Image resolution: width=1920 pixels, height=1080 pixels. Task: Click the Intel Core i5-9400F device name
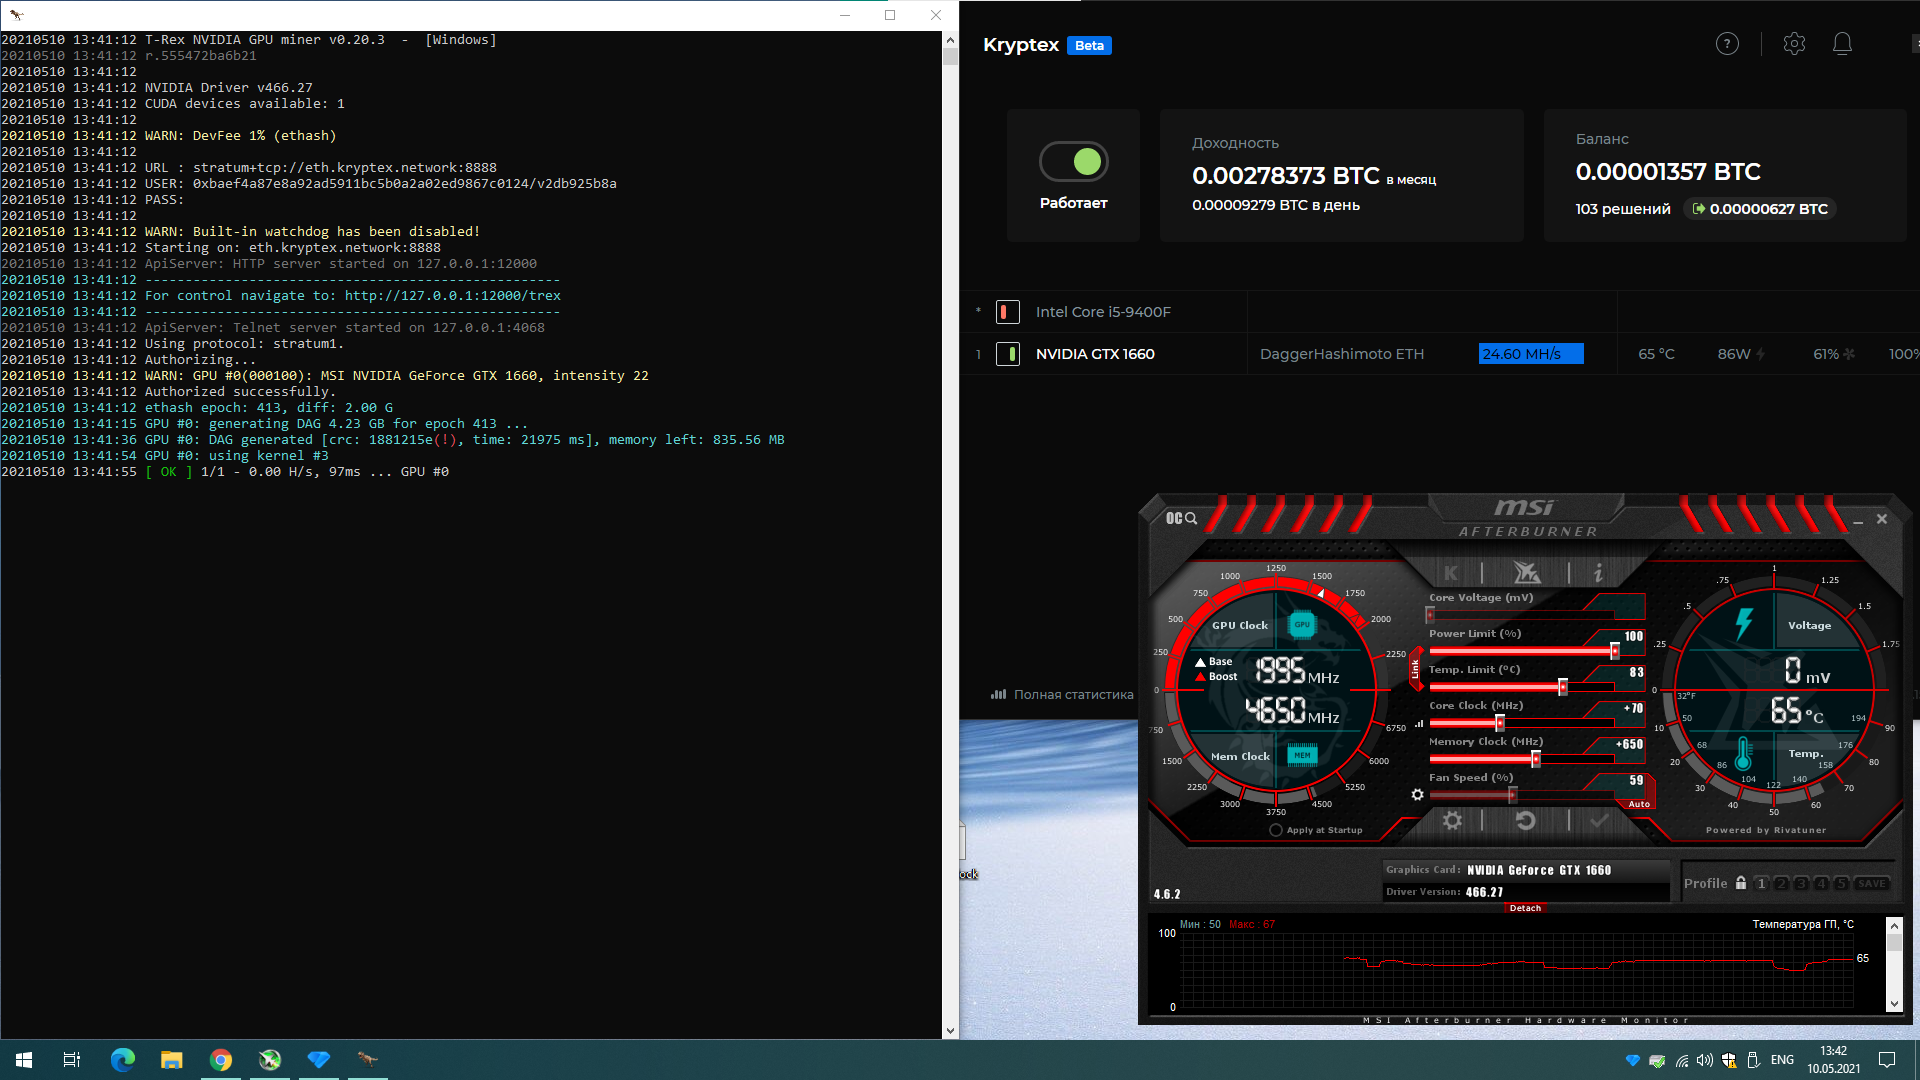pos(1103,312)
